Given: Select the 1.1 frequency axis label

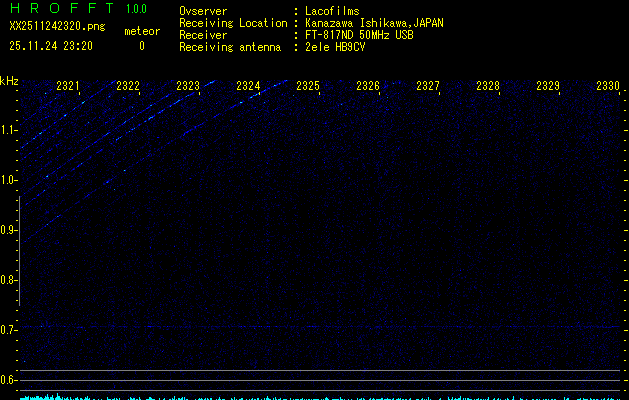Looking at the screenshot, I should point(9,130).
